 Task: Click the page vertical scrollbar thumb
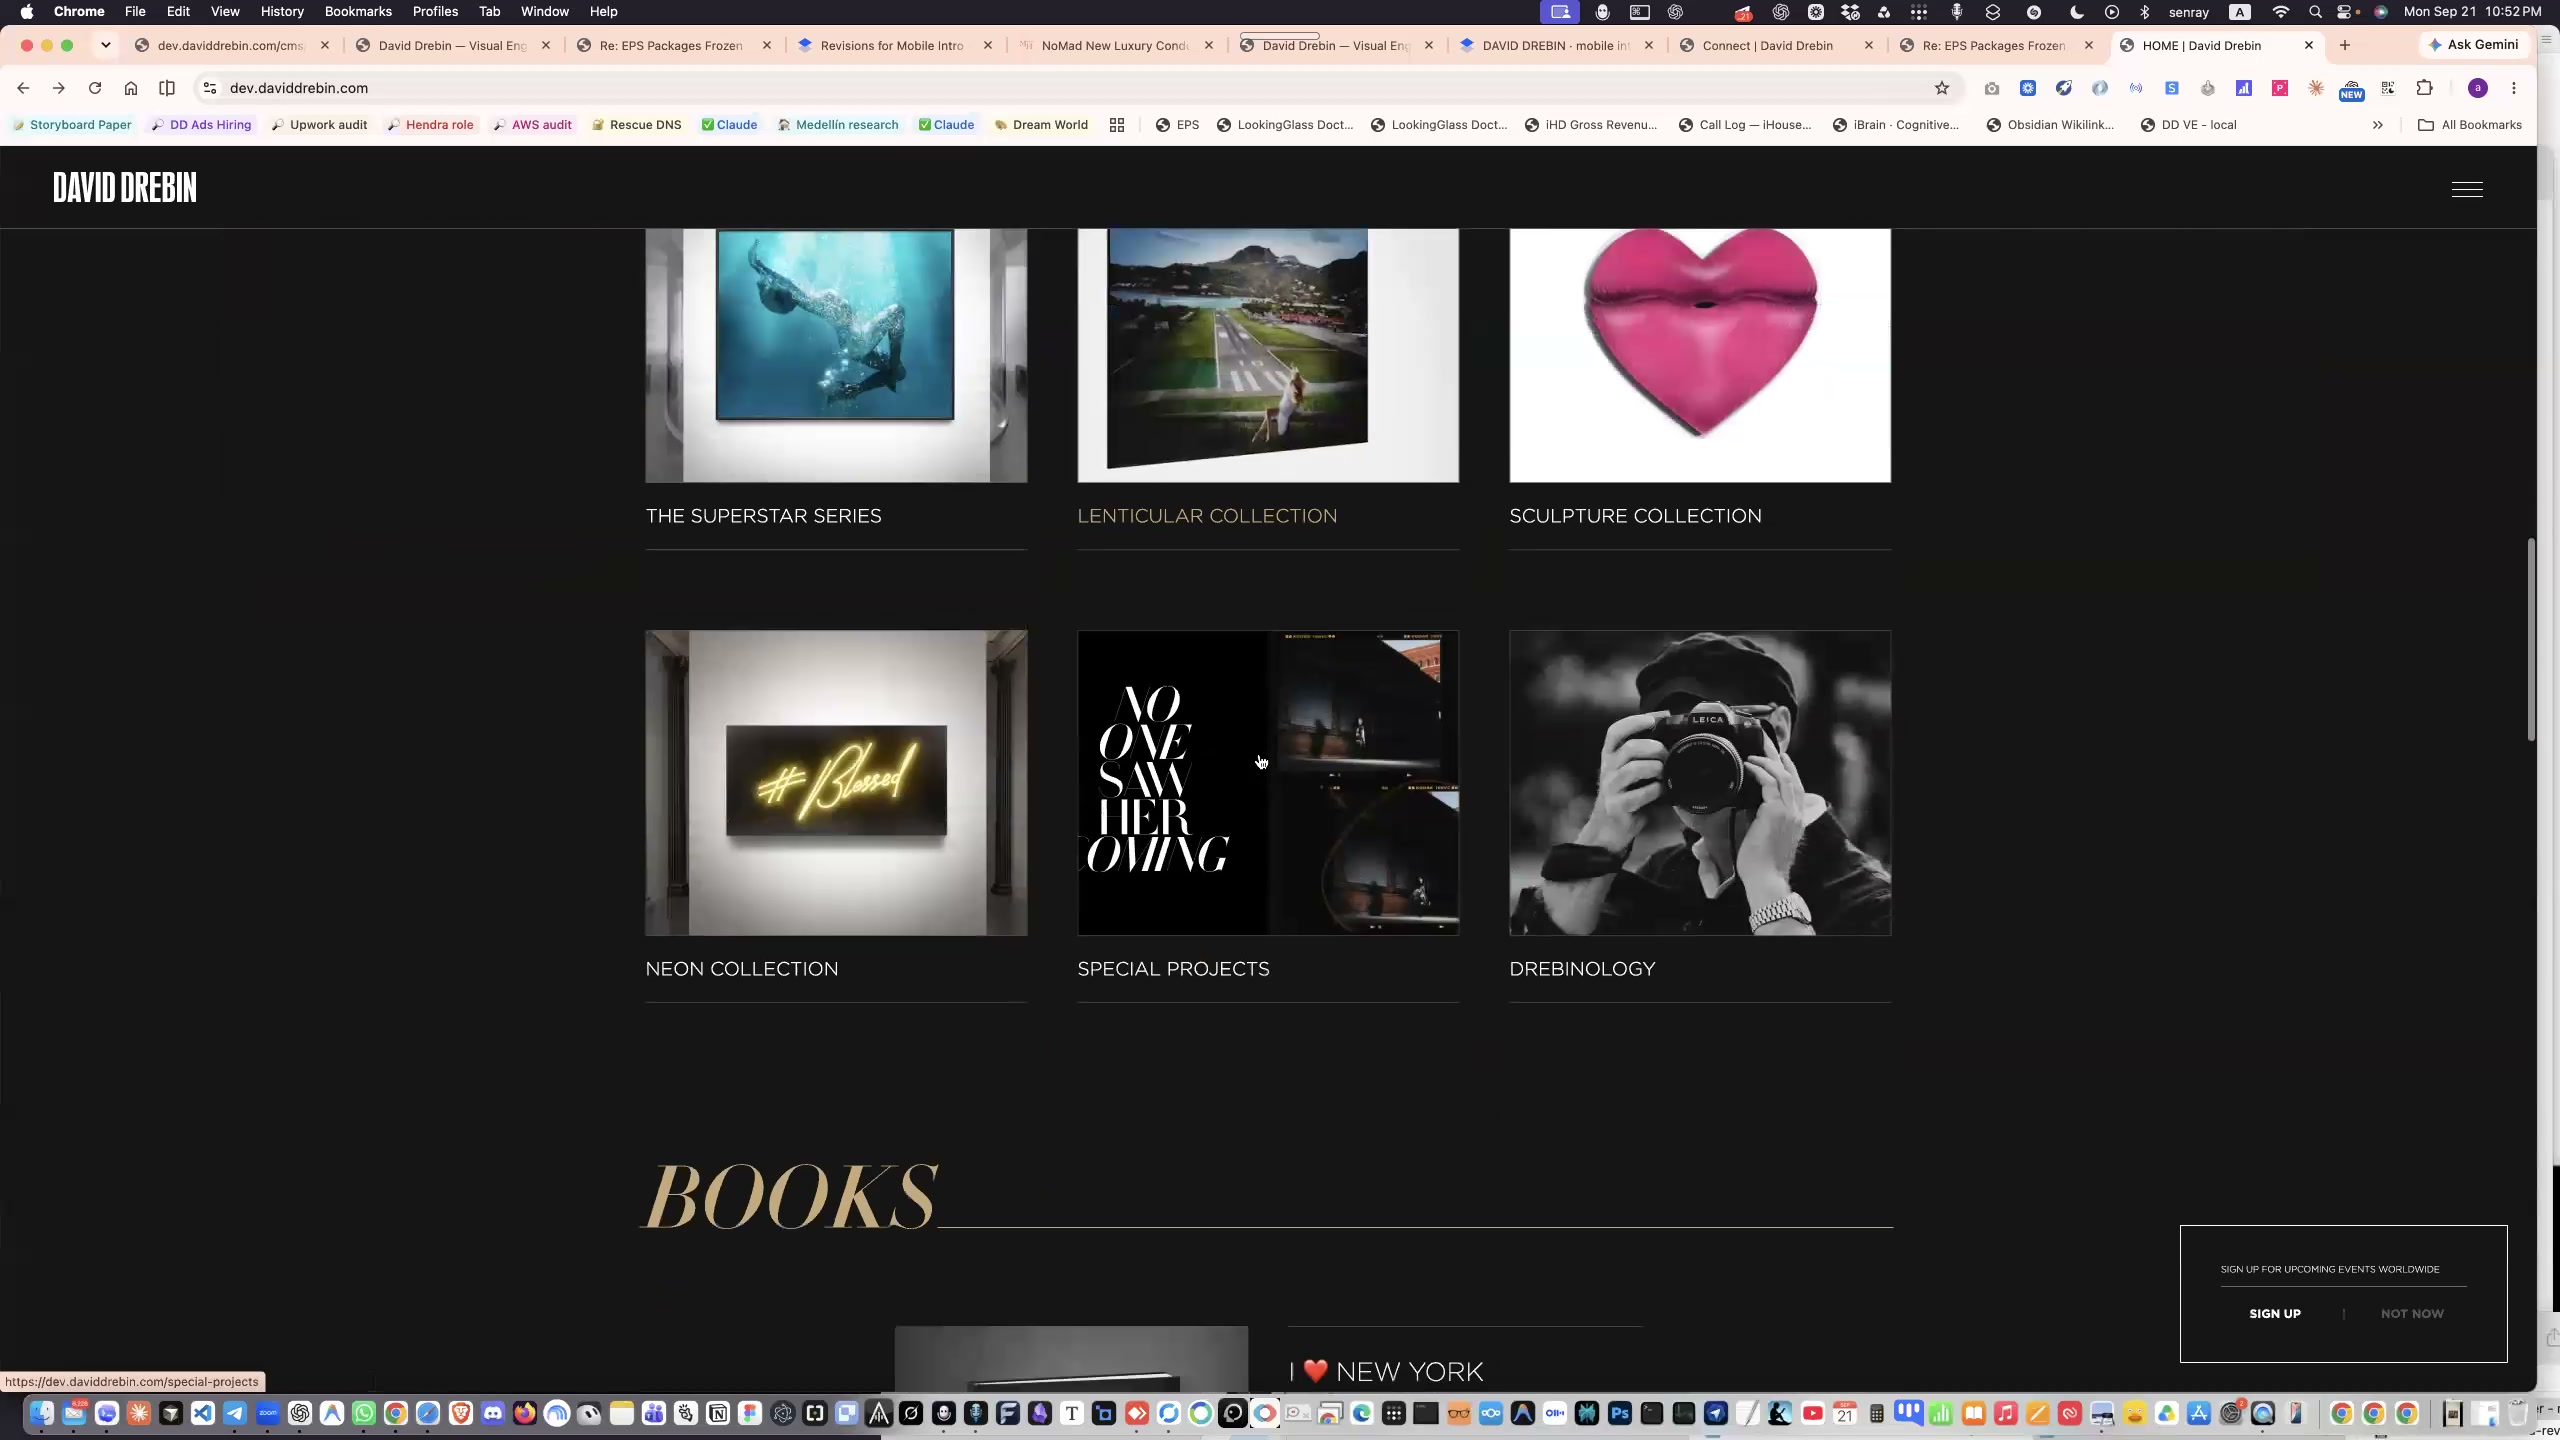point(2531,640)
